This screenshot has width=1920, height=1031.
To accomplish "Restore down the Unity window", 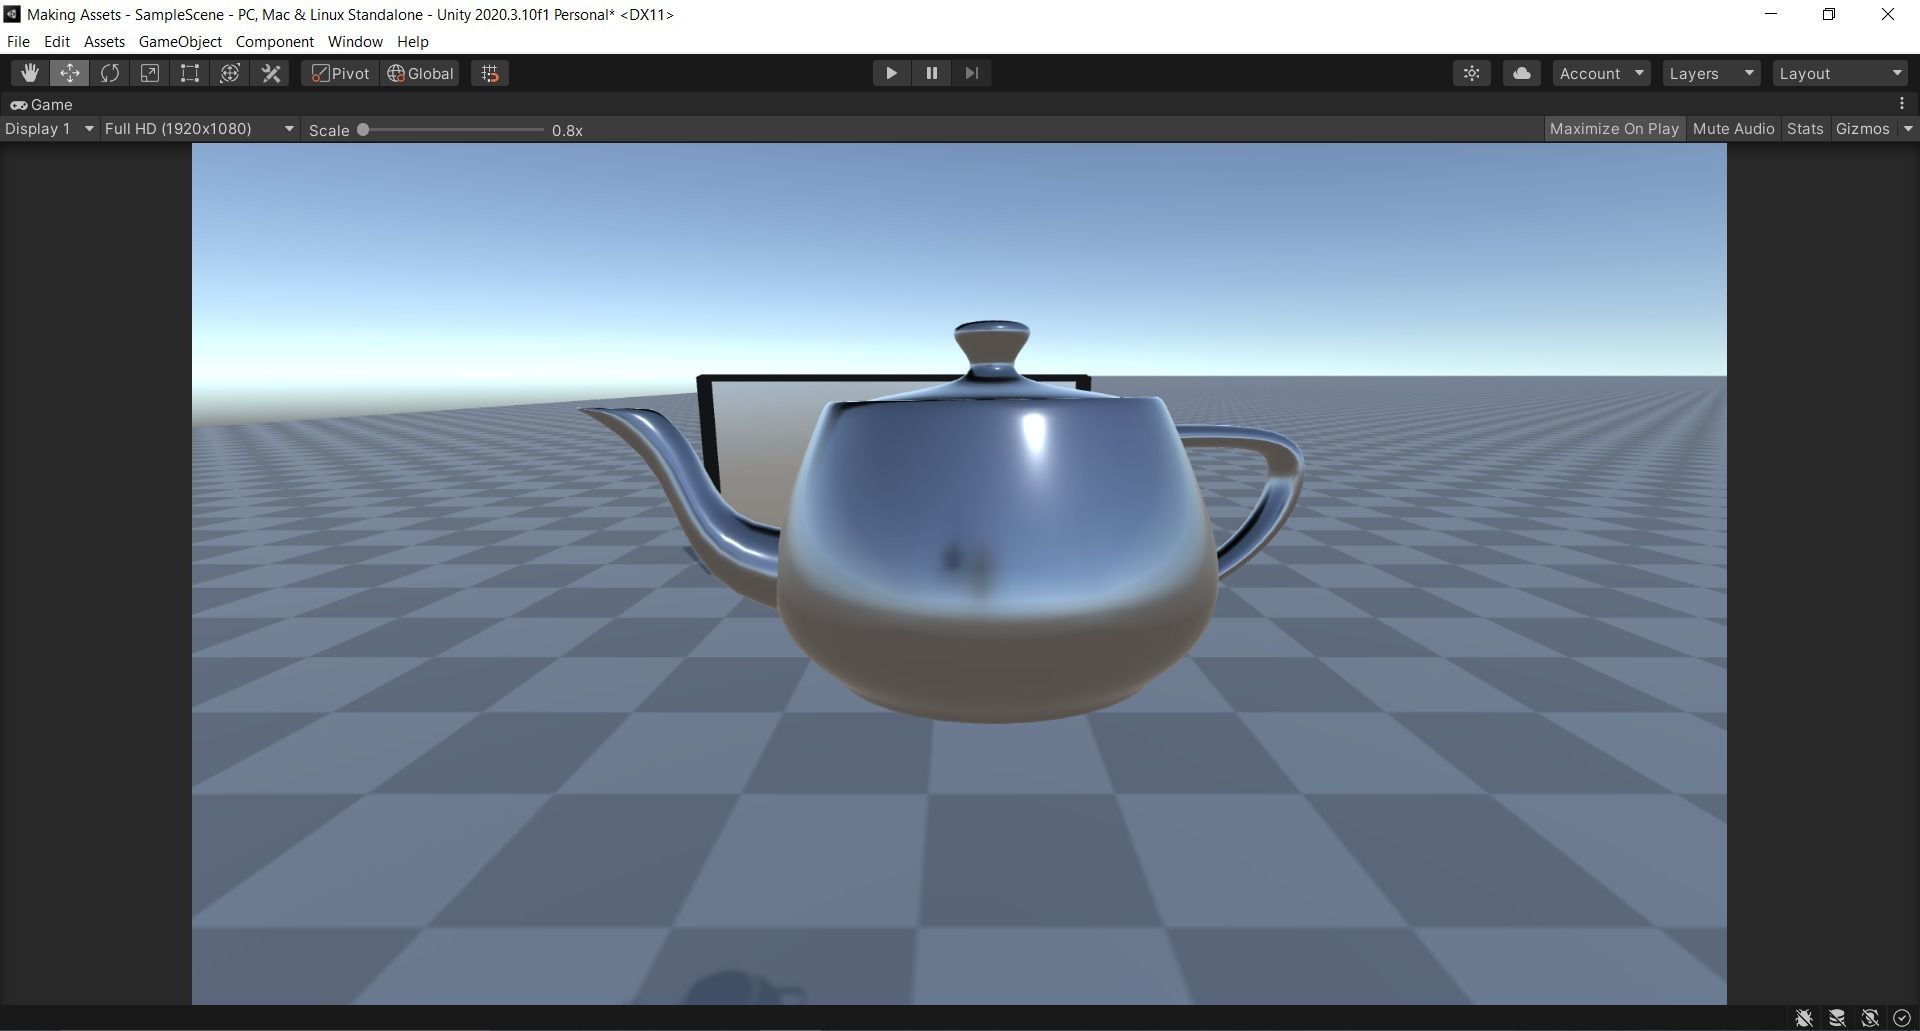I will coord(1829,14).
